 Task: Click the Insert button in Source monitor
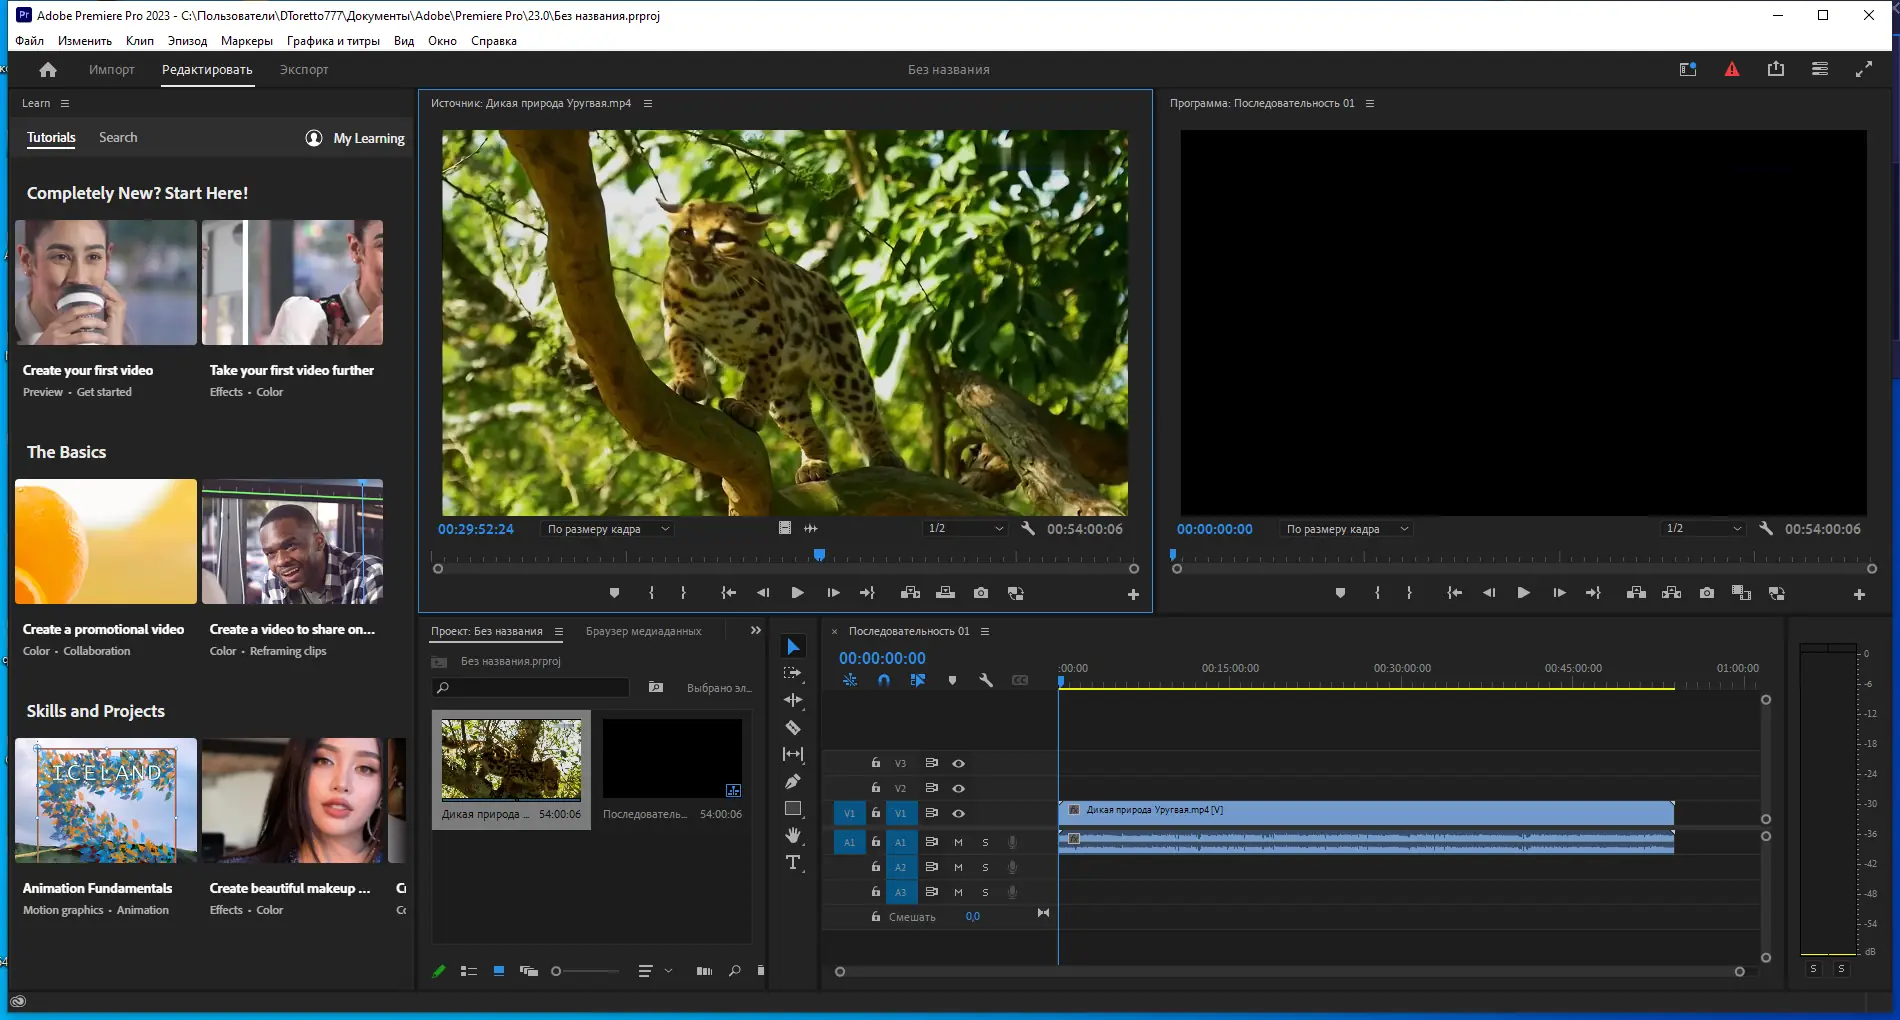pyautogui.click(x=910, y=593)
